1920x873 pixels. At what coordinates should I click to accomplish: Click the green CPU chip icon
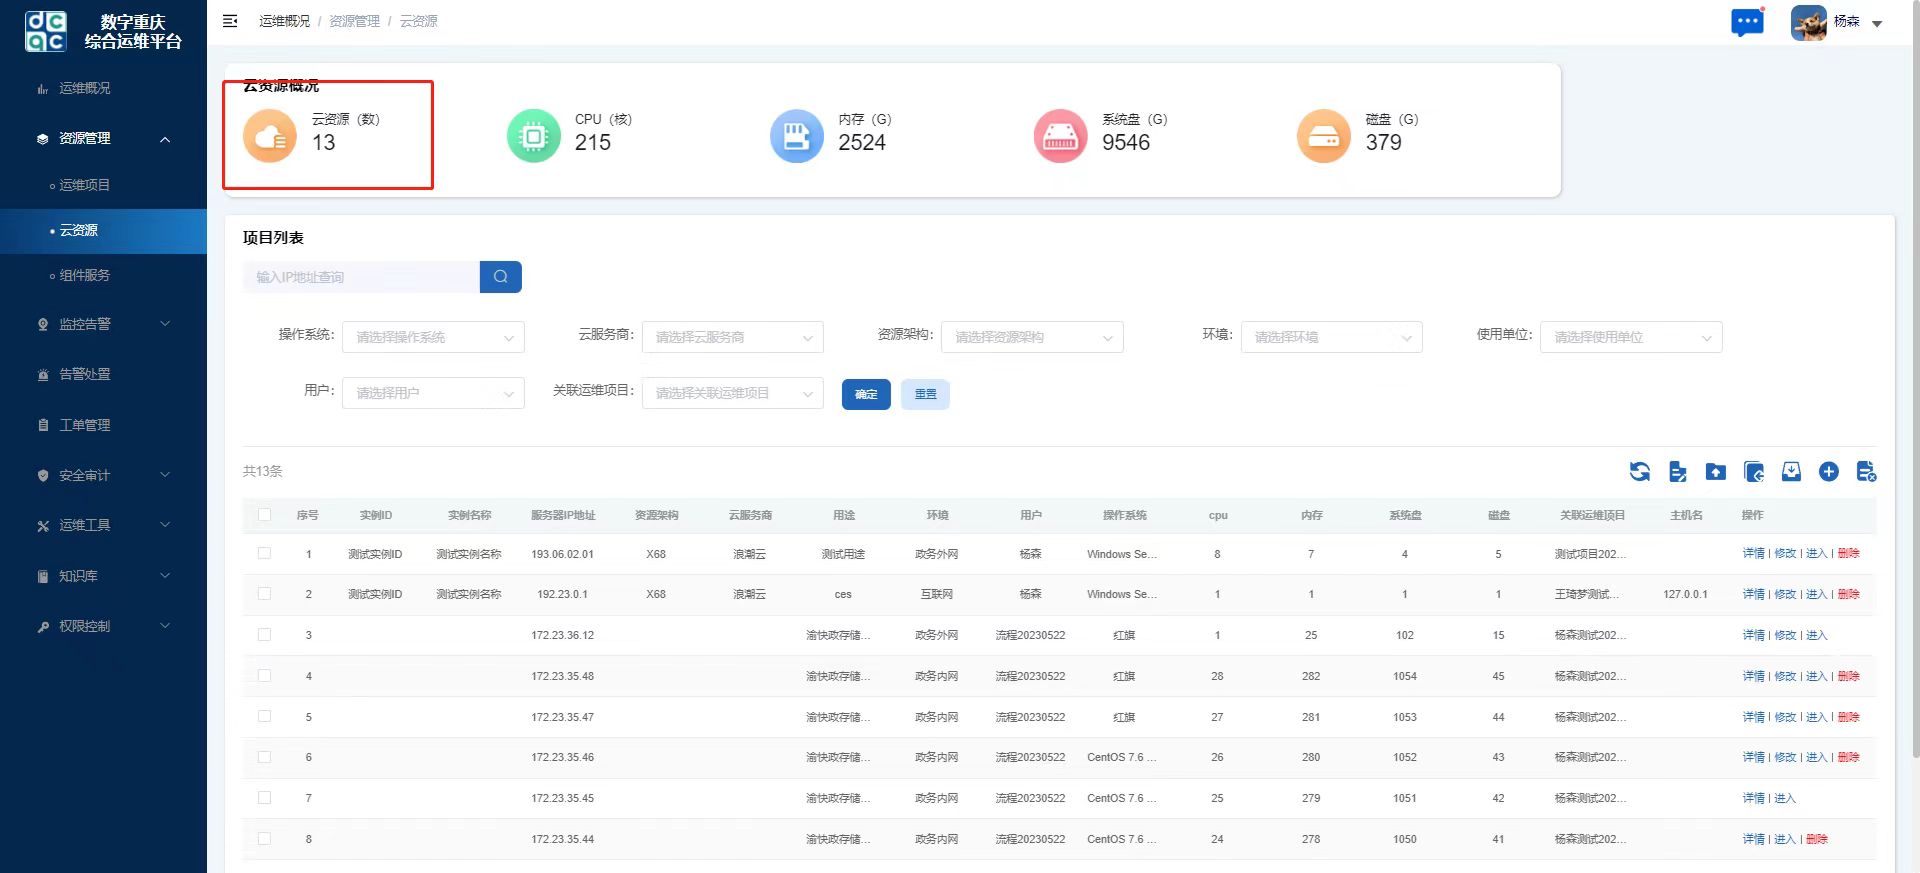pyautogui.click(x=534, y=136)
